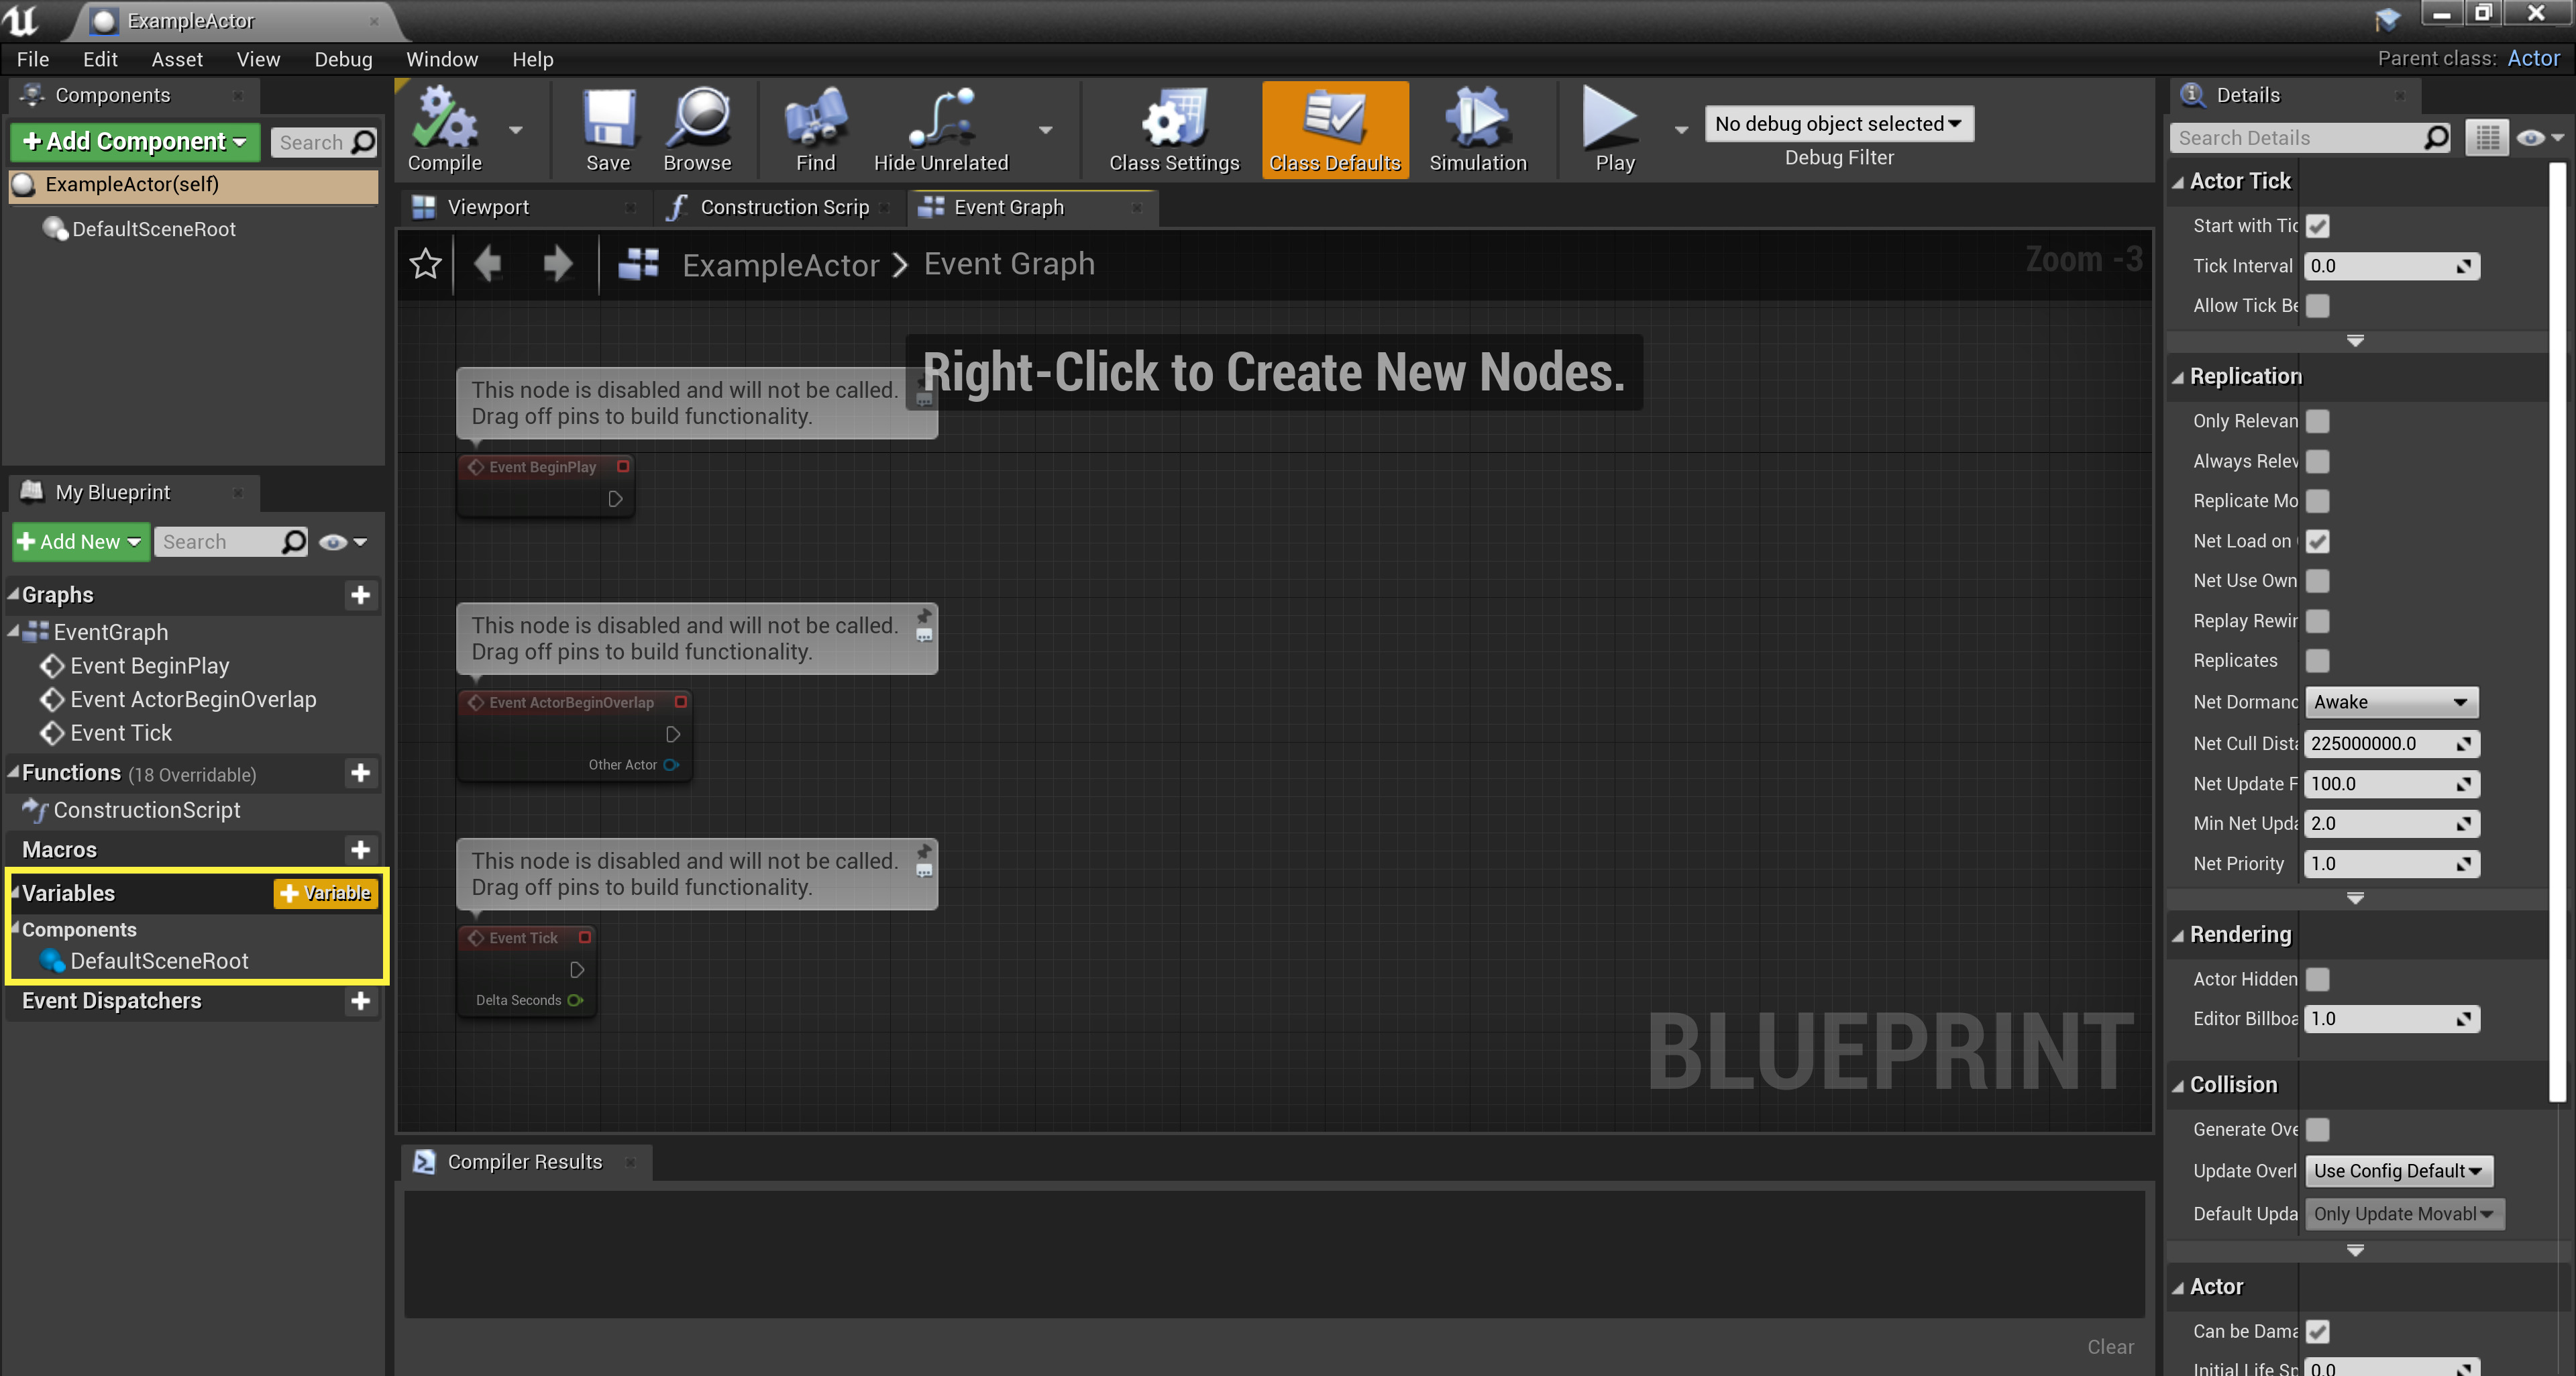This screenshot has width=2576, height=1376.
Task: Switch to the Viewport tab
Action: click(x=488, y=207)
